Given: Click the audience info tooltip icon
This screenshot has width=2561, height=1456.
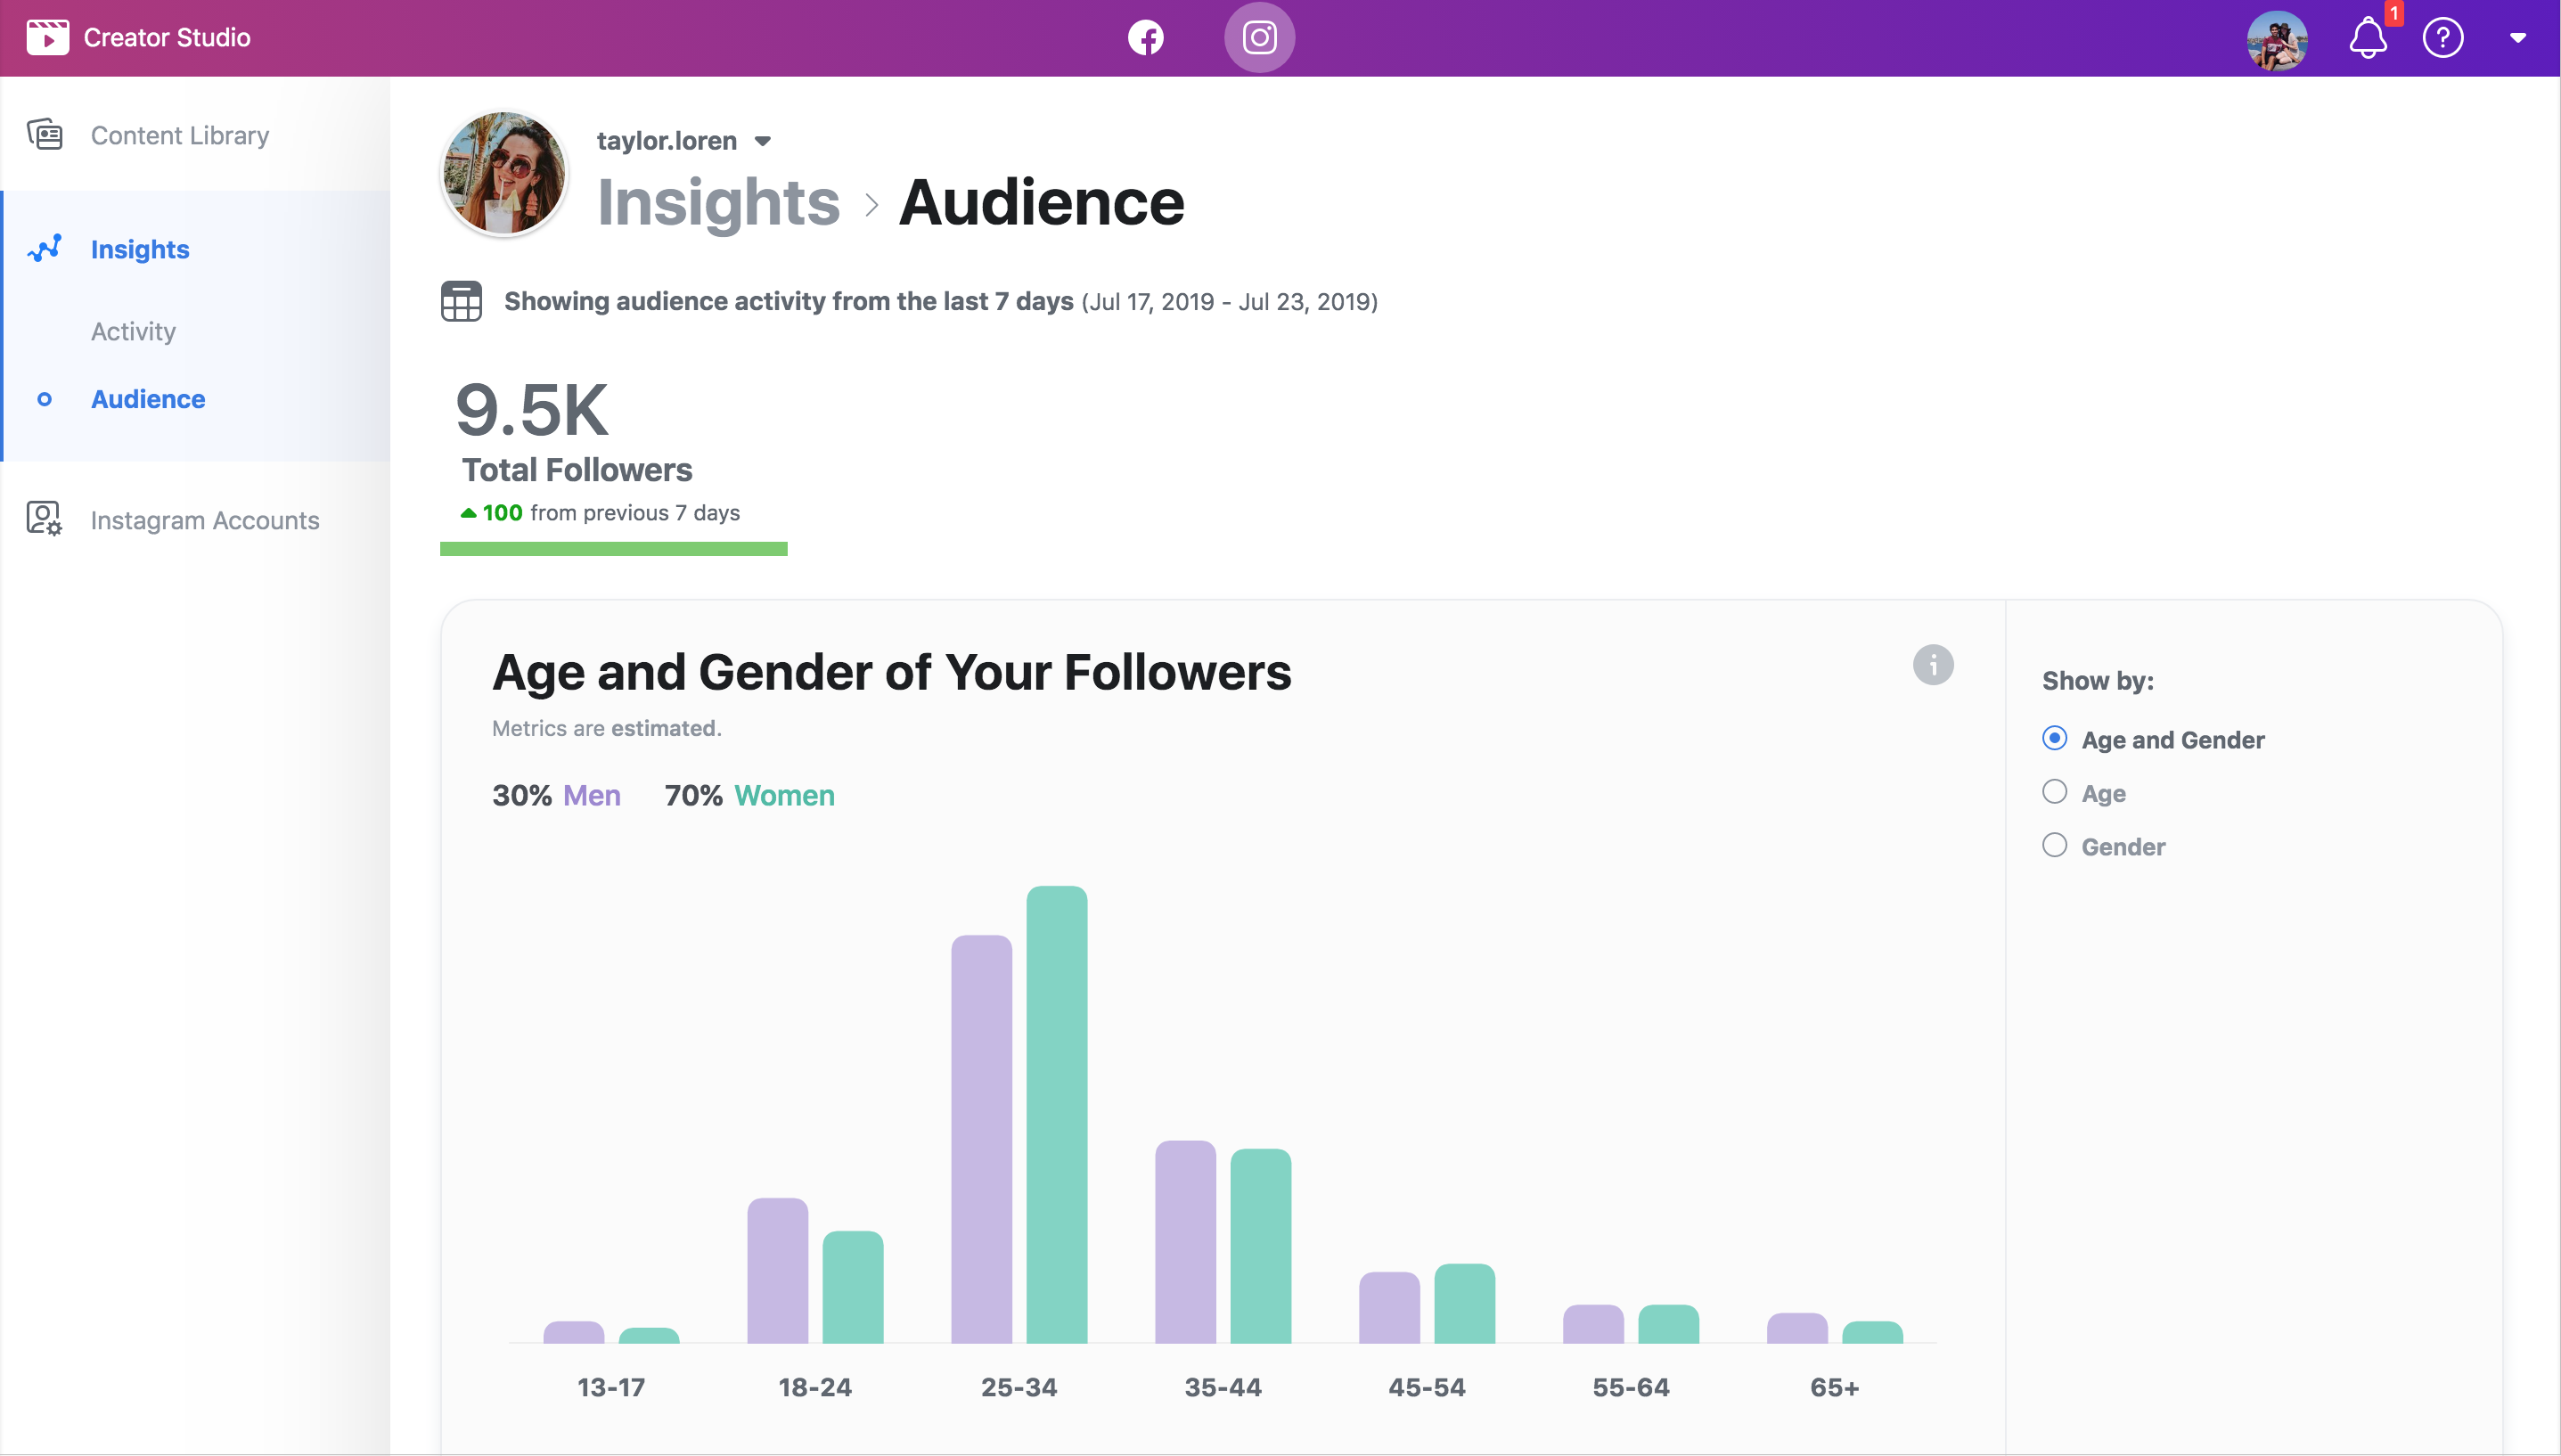Looking at the screenshot, I should coord(1933,665).
